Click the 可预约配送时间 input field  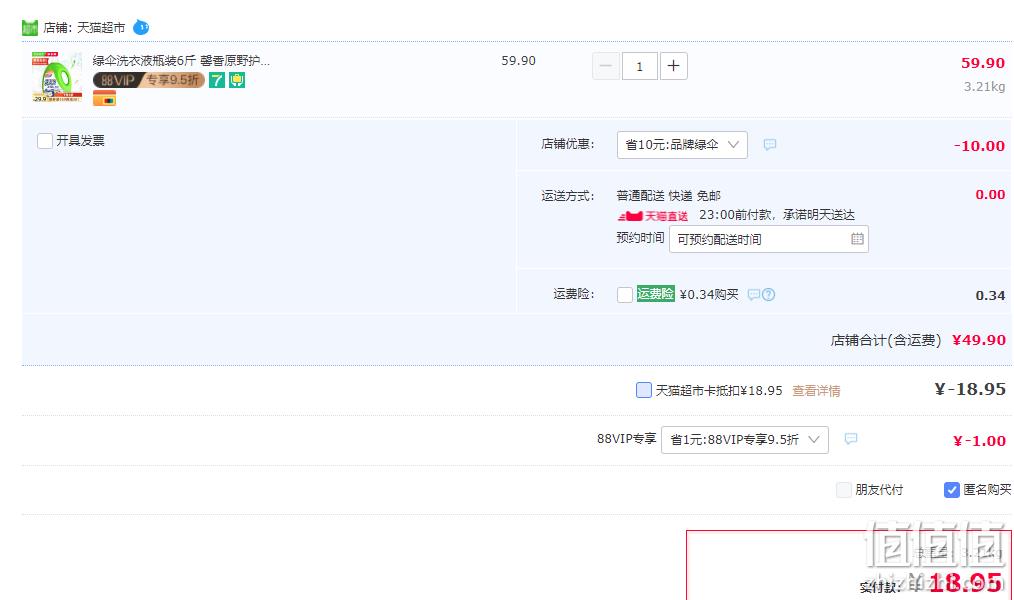click(769, 239)
